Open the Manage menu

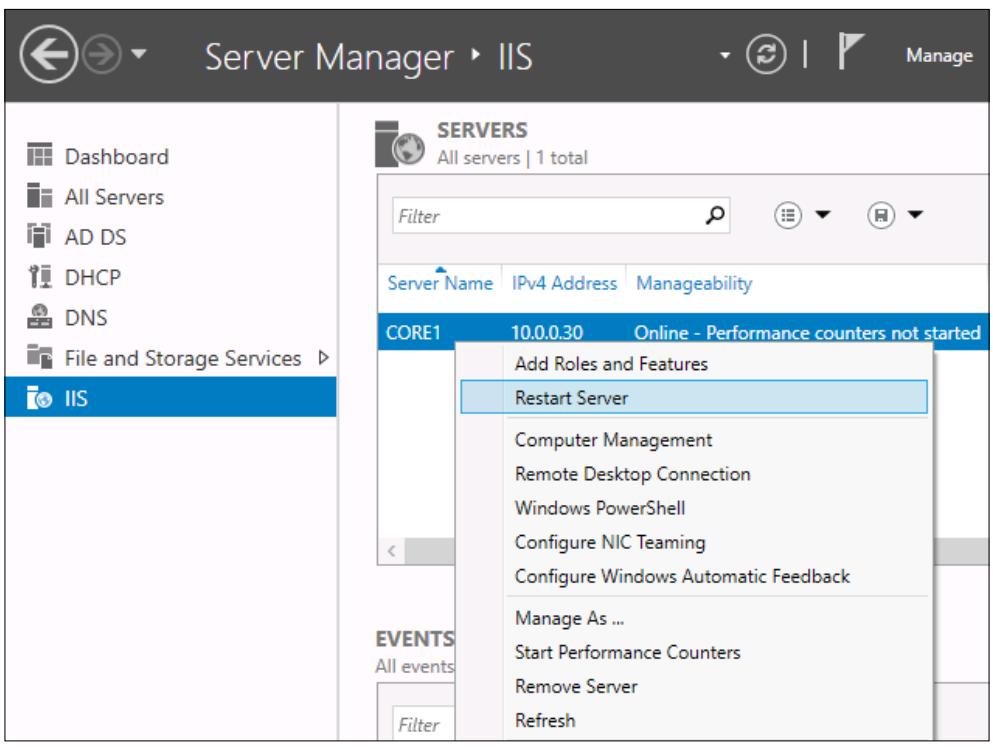coord(939,56)
